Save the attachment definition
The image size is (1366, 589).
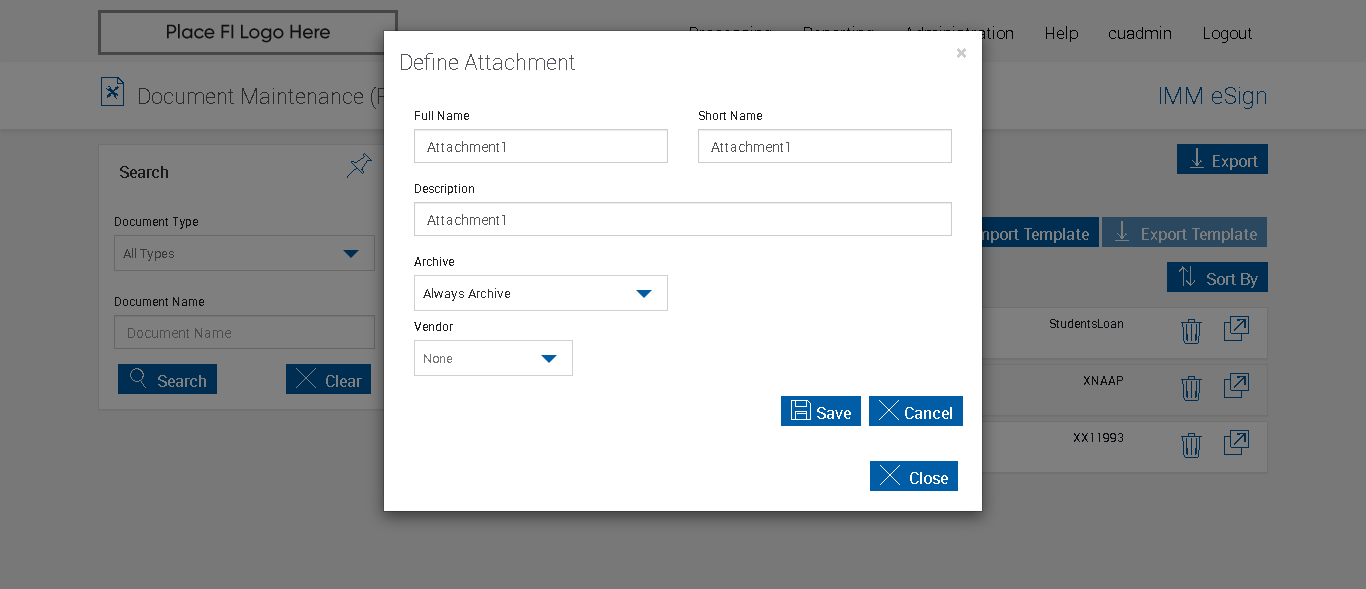coord(820,412)
